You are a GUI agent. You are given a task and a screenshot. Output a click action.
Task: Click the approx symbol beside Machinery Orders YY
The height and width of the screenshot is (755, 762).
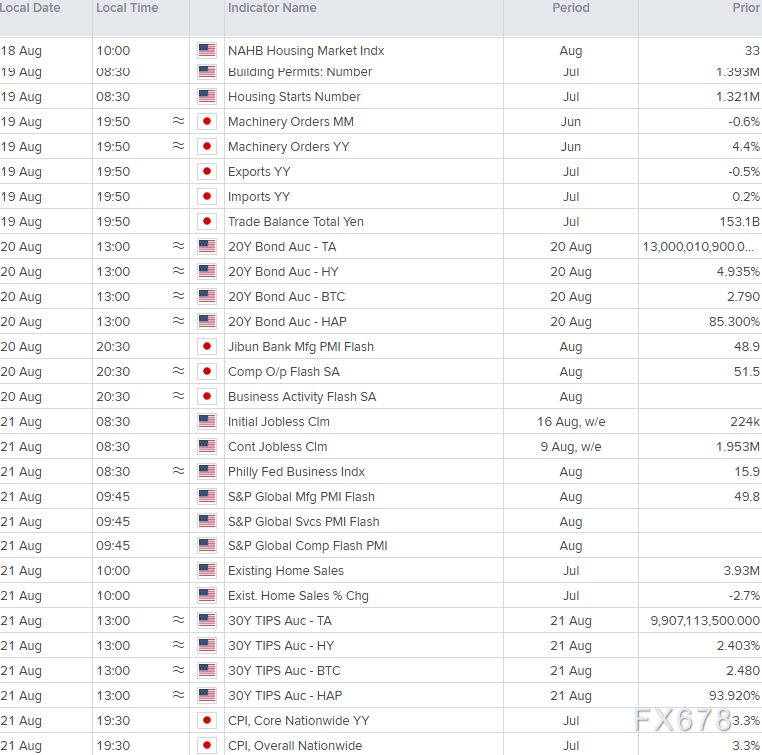(178, 147)
